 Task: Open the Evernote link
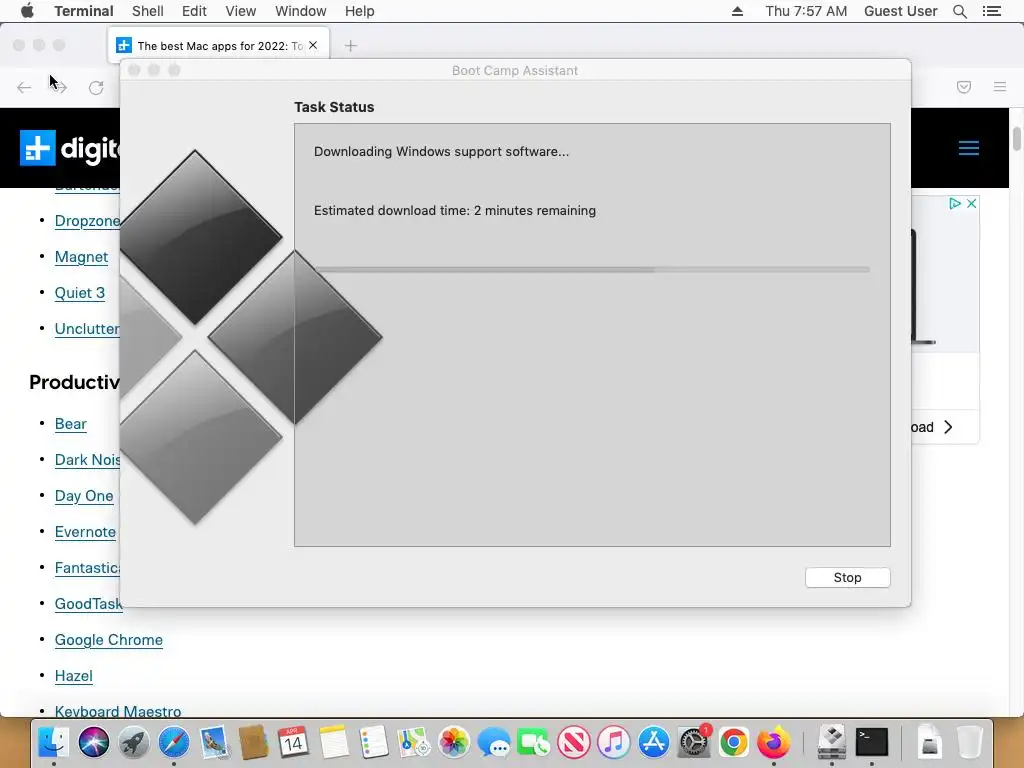tap(85, 532)
